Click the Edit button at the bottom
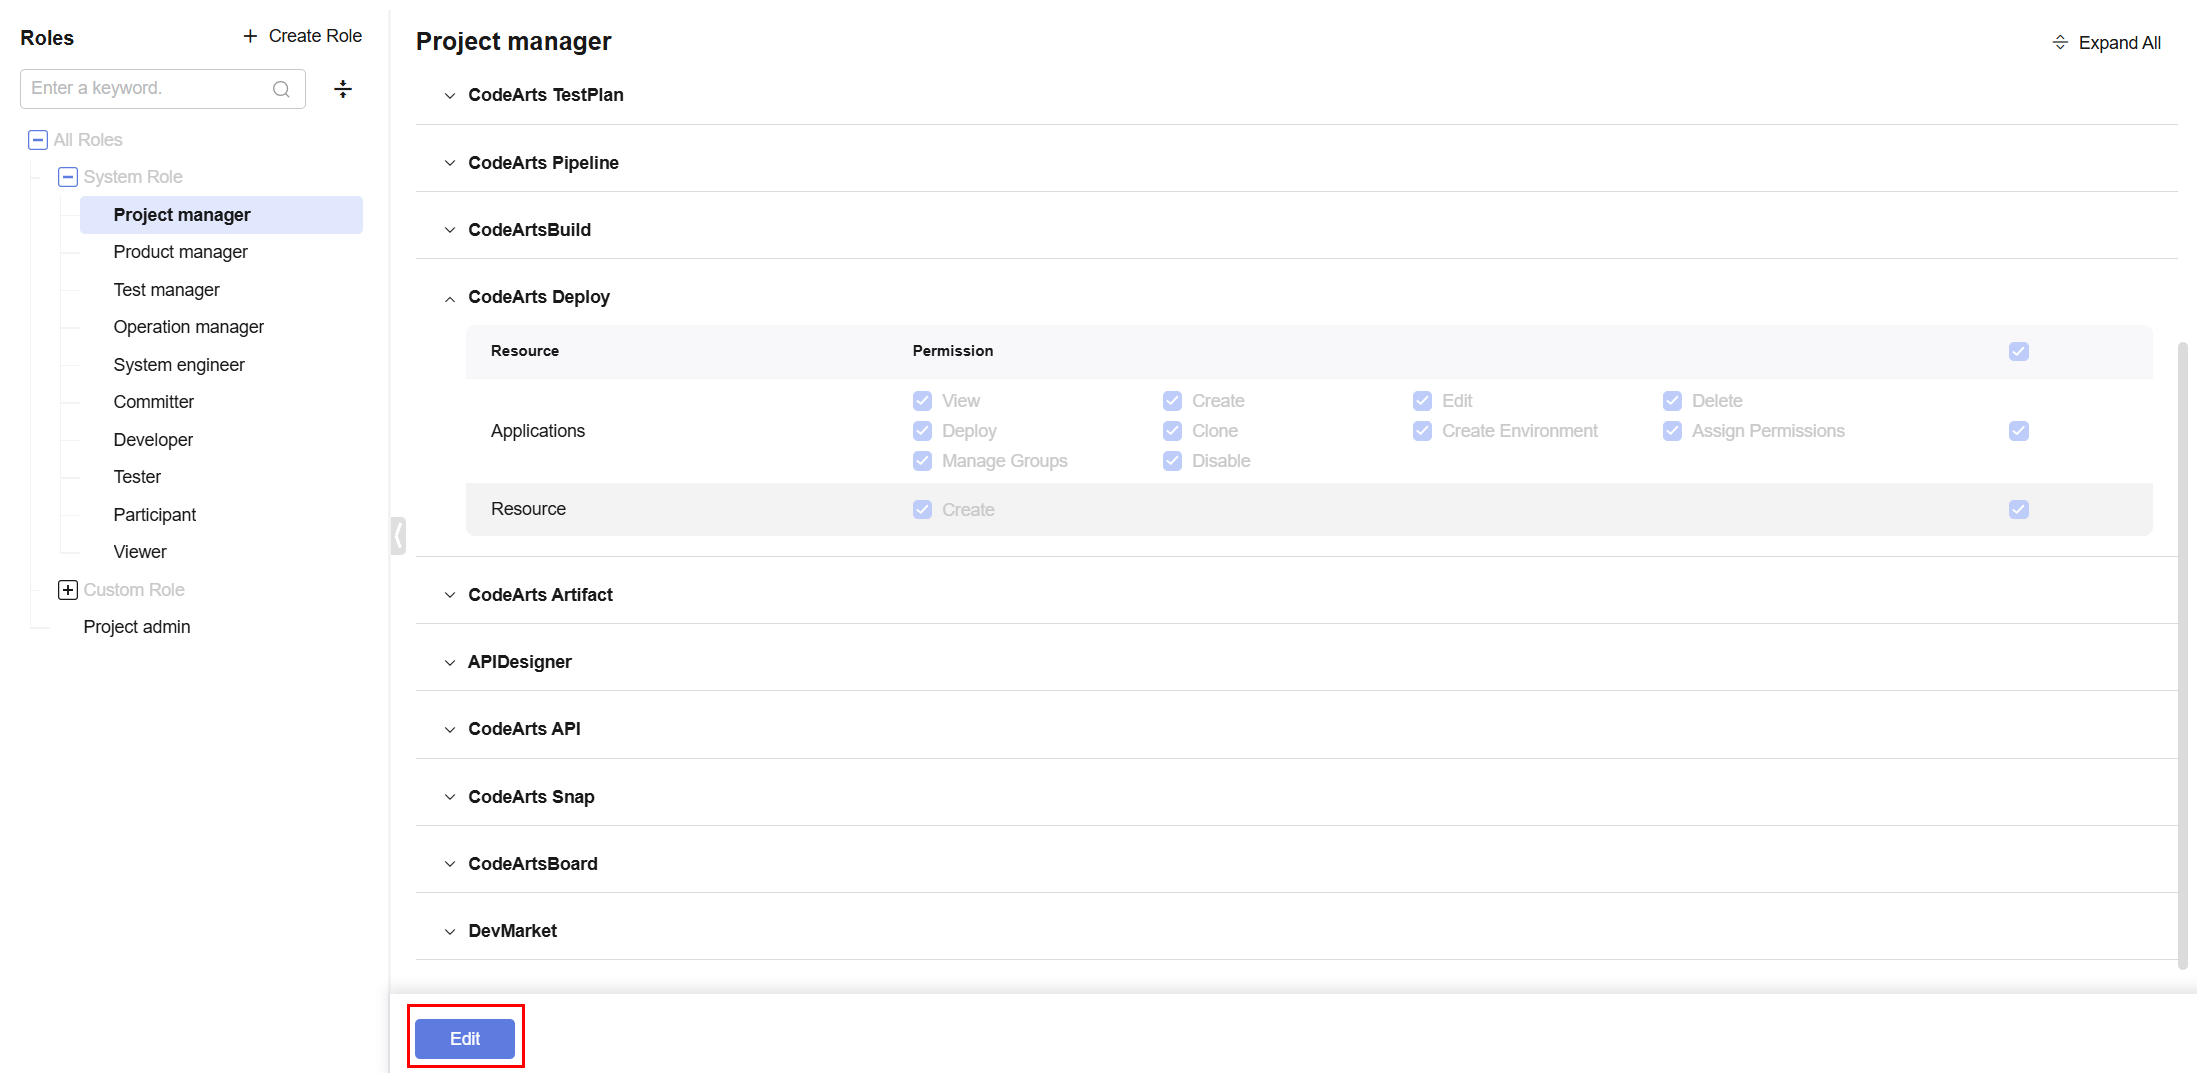The height and width of the screenshot is (1073, 2197). coord(465,1039)
